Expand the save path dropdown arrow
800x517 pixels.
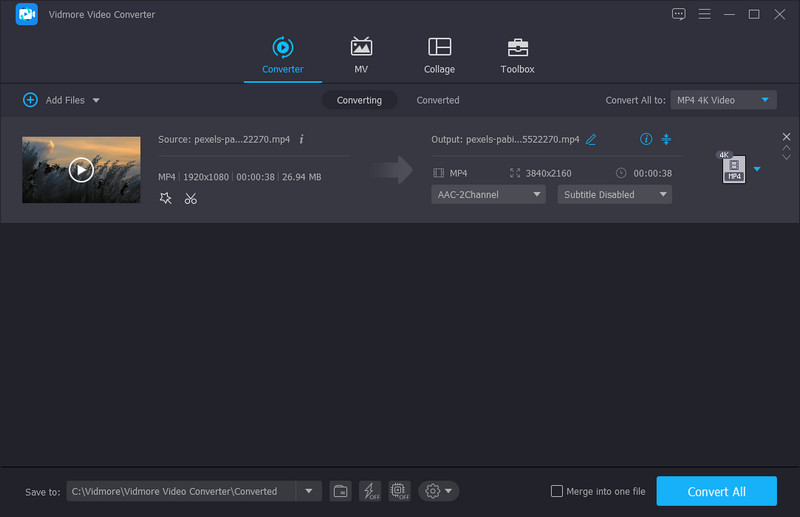(x=308, y=491)
